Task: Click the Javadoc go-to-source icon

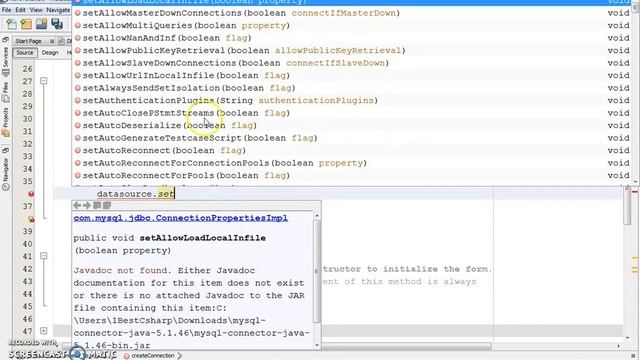Action: point(107,205)
